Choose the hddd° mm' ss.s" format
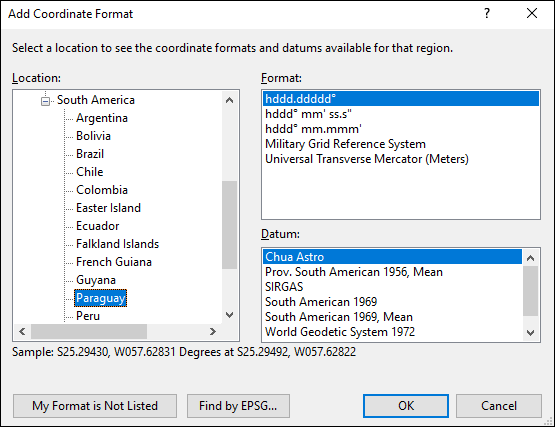 [401, 114]
